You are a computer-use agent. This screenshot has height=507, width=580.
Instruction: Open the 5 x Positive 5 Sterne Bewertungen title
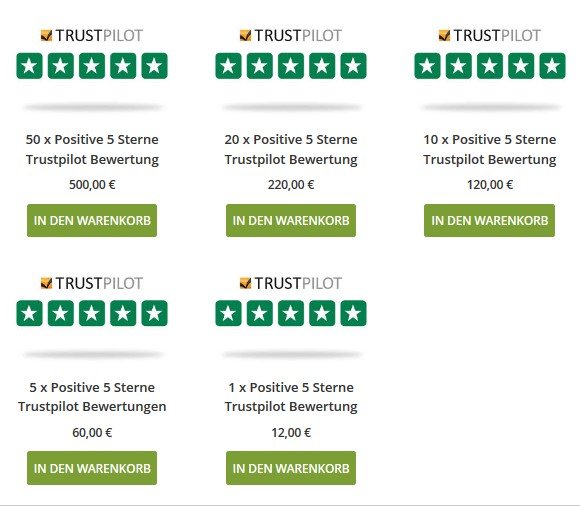(x=92, y=397)
